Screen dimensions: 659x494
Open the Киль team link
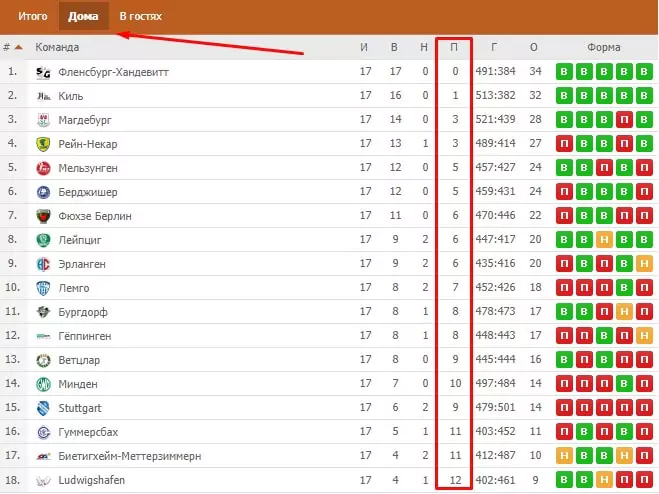(x=71, y=96)
